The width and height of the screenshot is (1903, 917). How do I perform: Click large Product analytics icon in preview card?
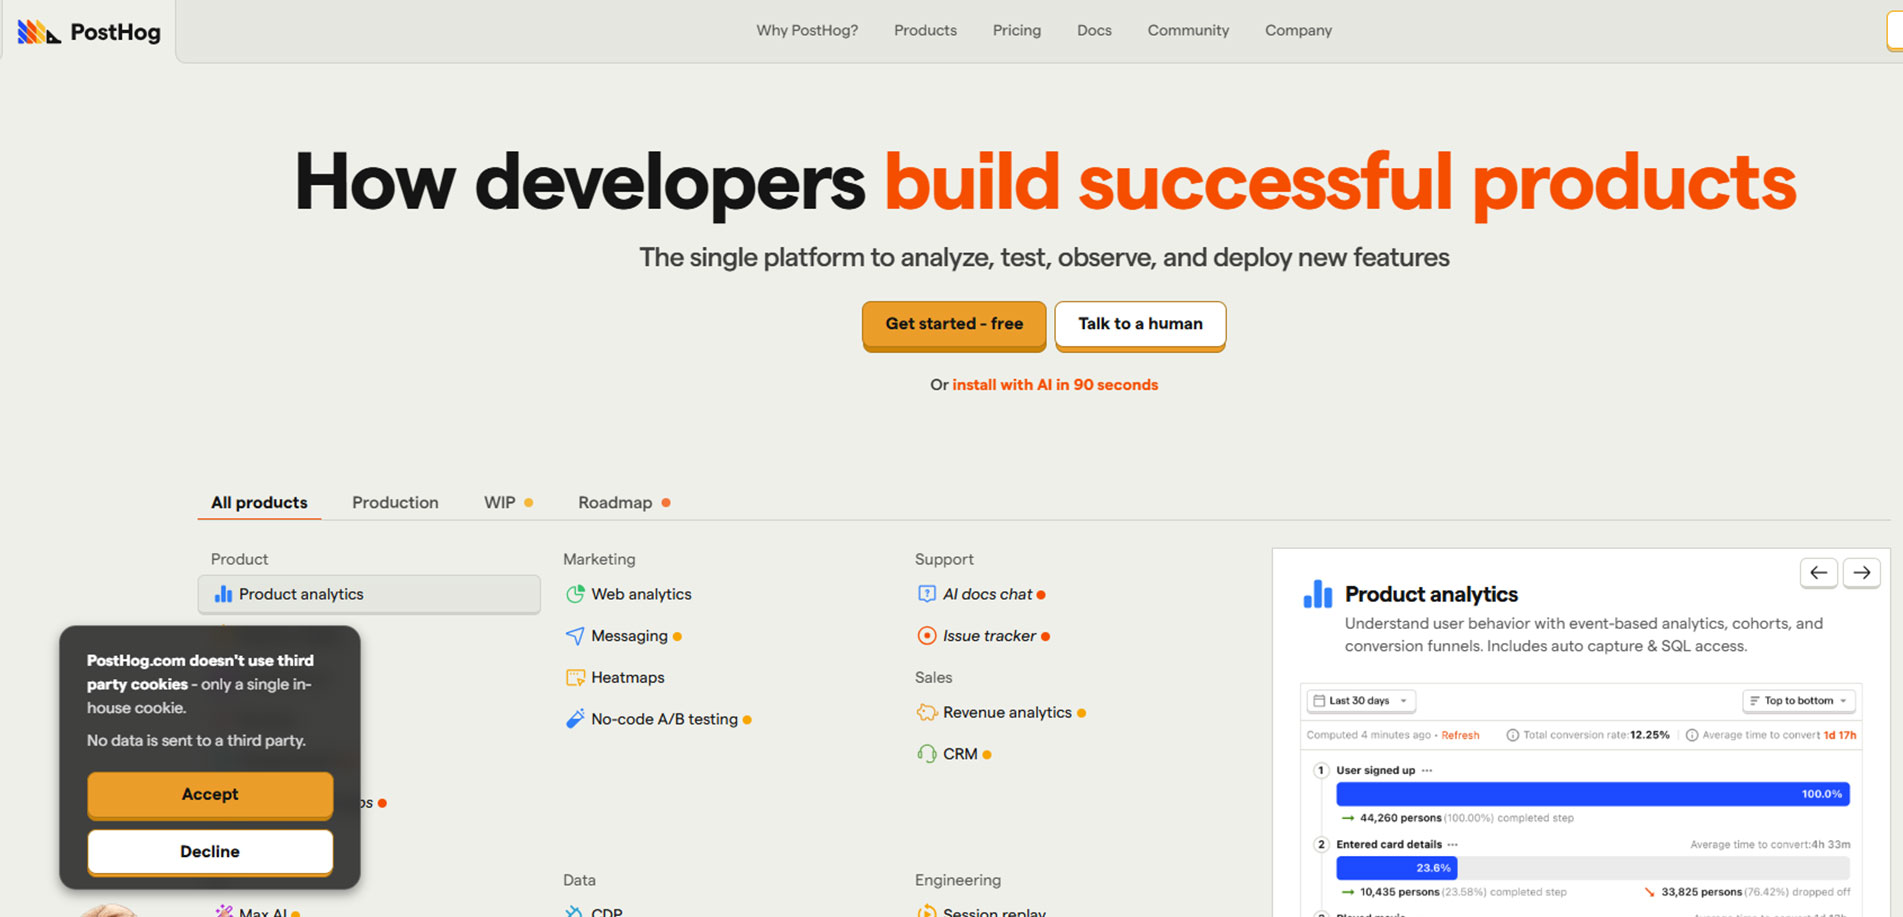[x=1318, y=594]
